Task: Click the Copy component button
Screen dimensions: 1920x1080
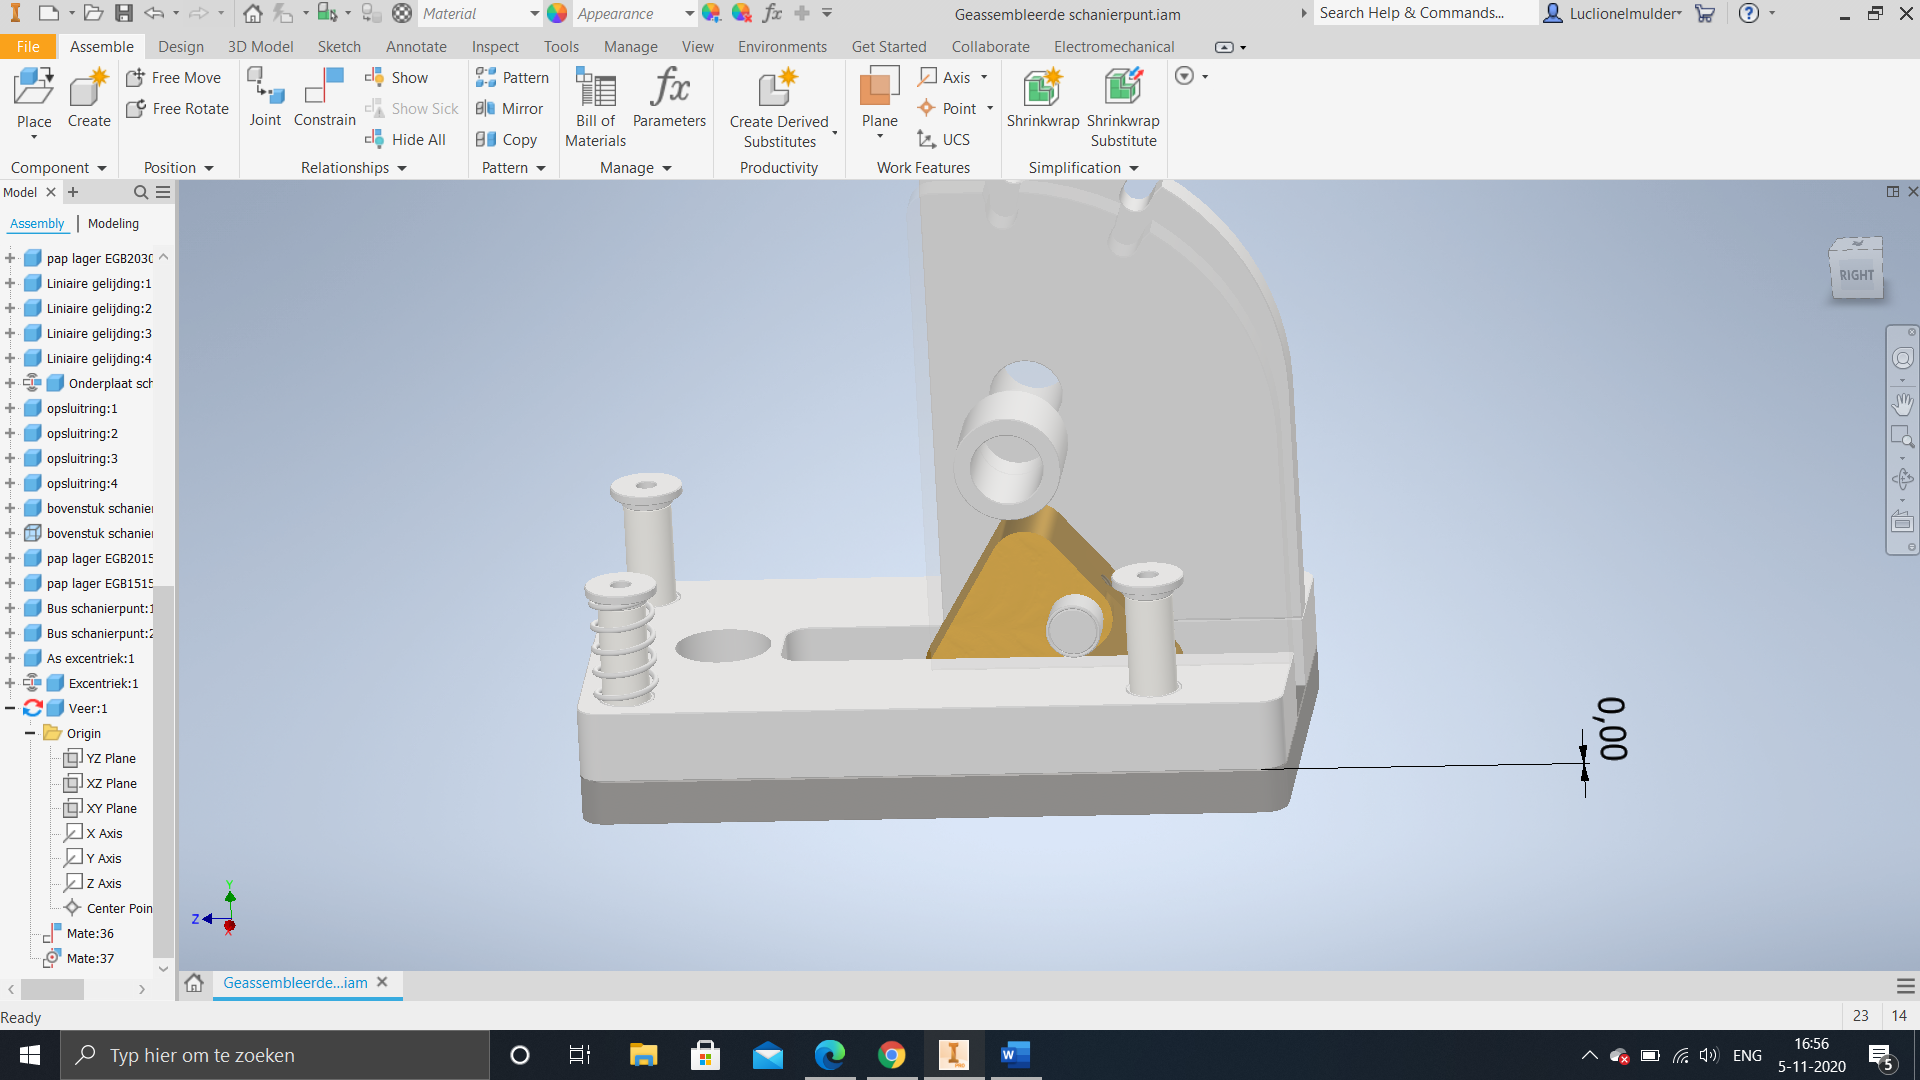Action: pos(507,139)
